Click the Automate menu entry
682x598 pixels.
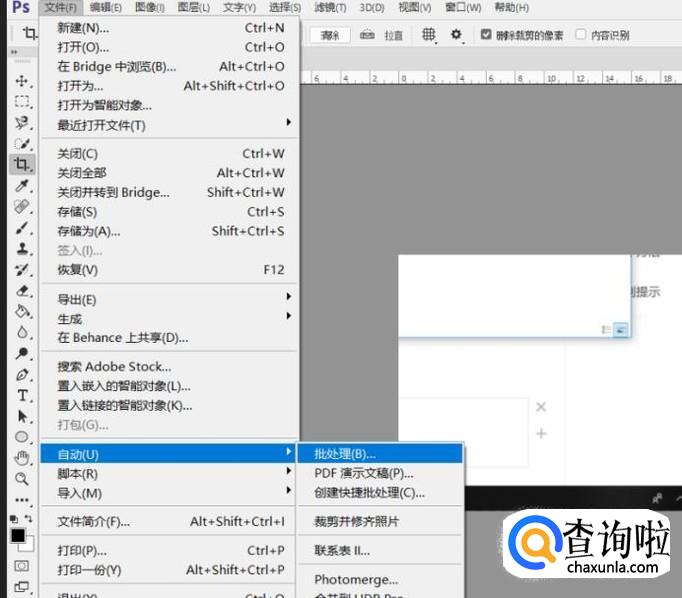(168, 454)
